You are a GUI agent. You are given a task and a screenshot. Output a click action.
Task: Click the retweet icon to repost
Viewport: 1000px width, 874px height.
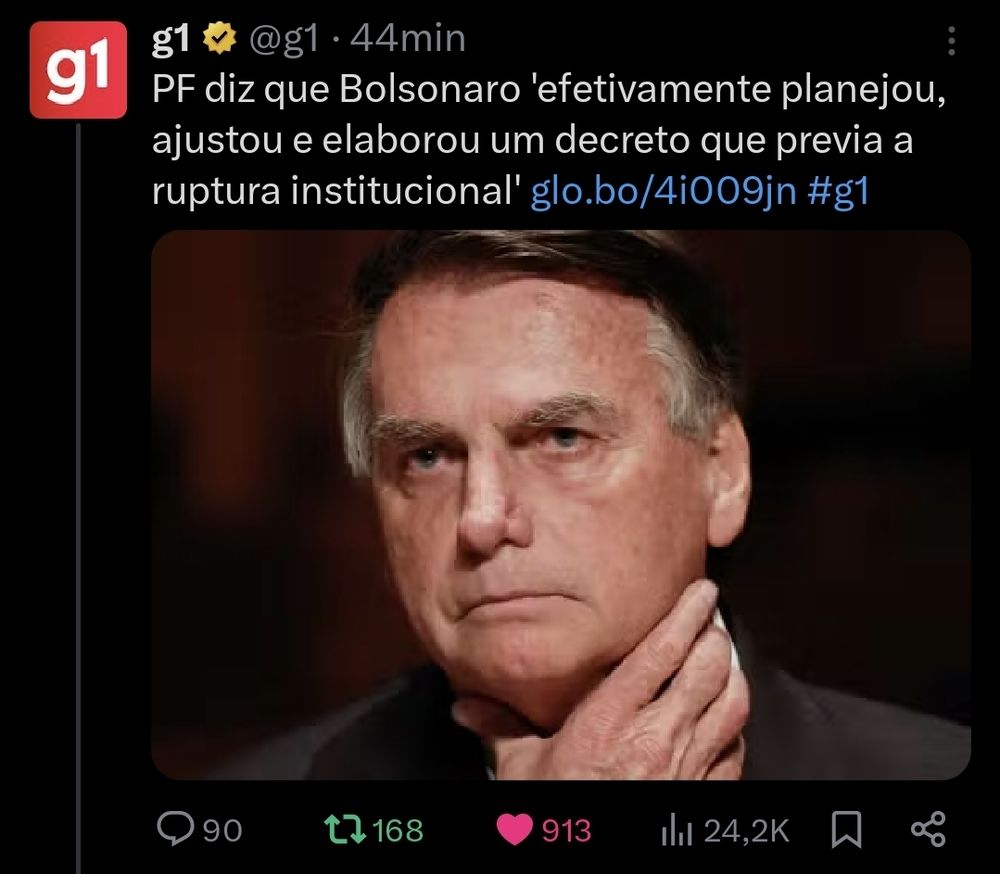click(x=346, y=829)
